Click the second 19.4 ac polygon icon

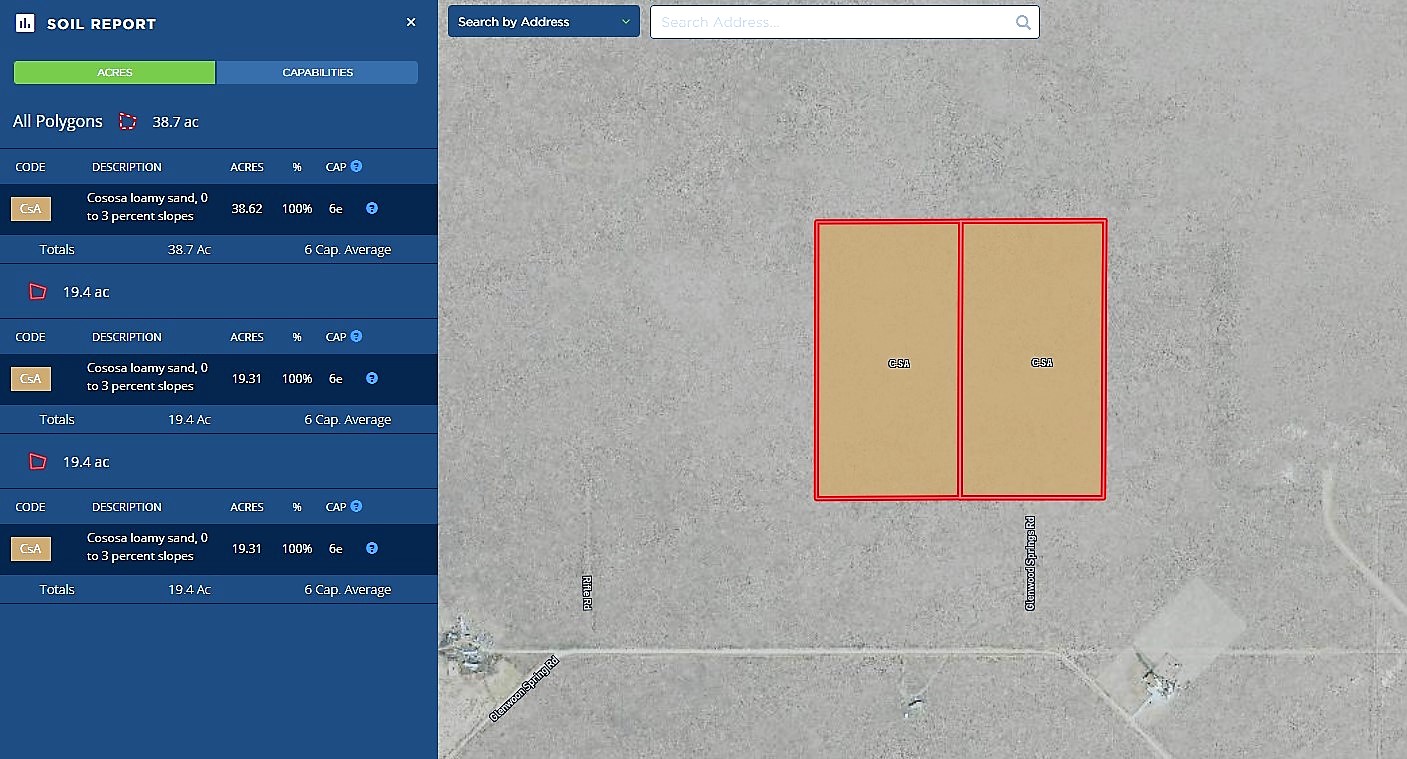[38, 462]
